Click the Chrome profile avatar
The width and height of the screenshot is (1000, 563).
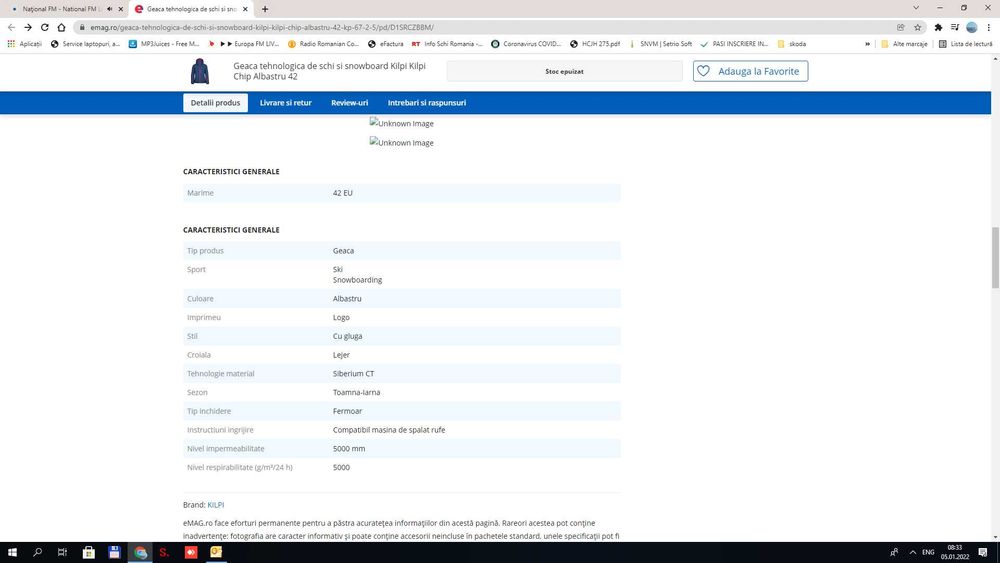[x=972, y=27]
